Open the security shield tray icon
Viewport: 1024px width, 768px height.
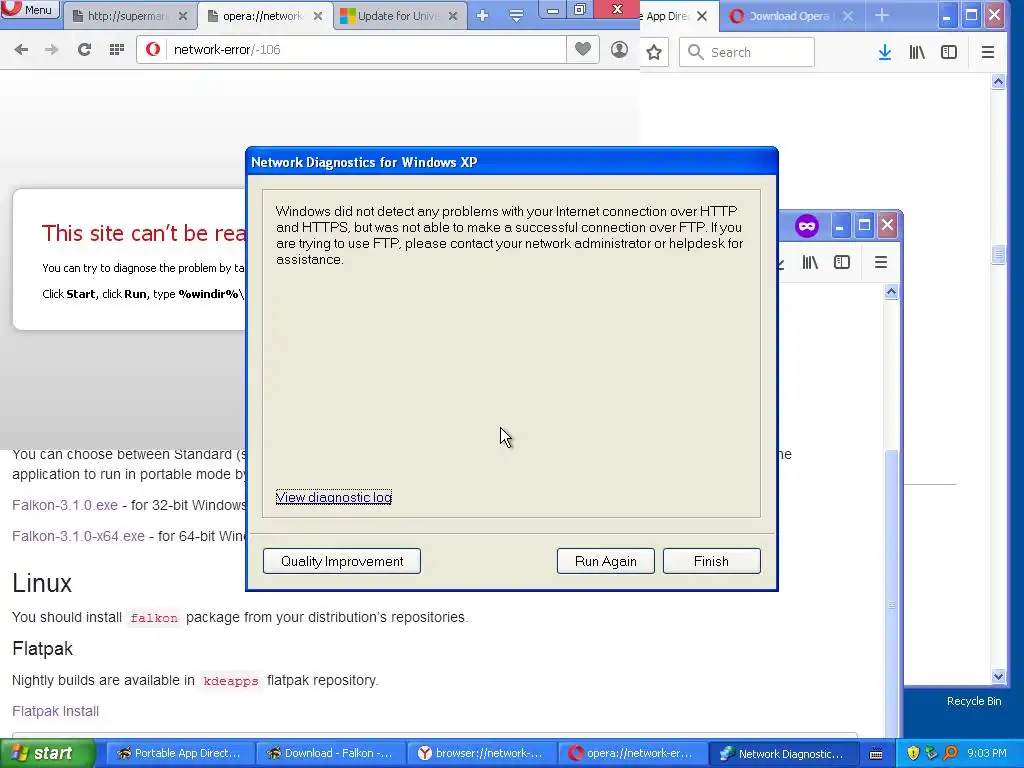coord(913,754)
